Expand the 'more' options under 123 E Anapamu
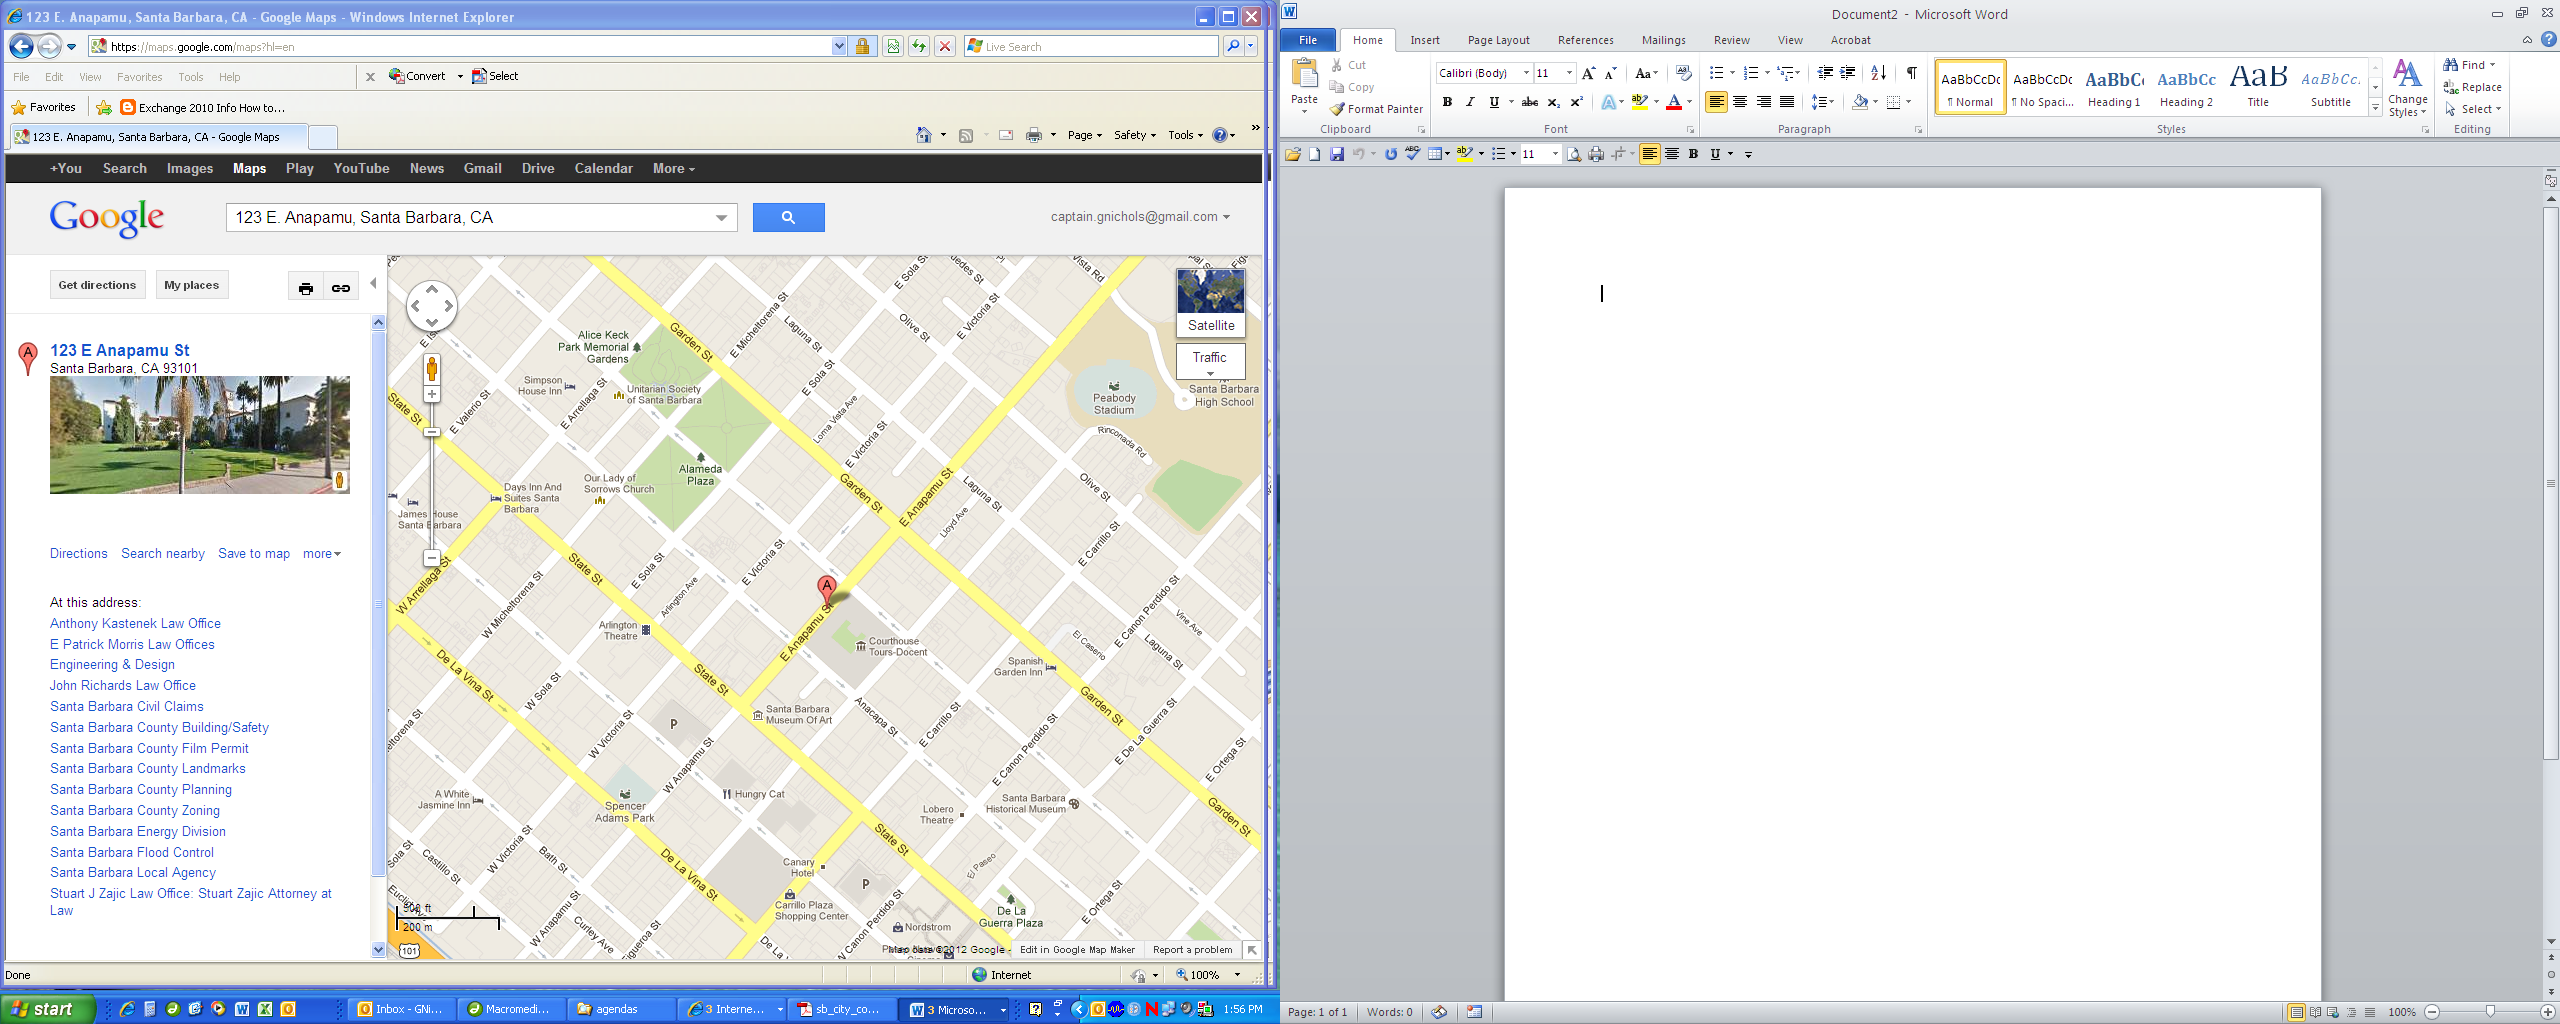The width and height of the screenshot is (2560, 1024). pyautogui.click(x=322, y=553)
